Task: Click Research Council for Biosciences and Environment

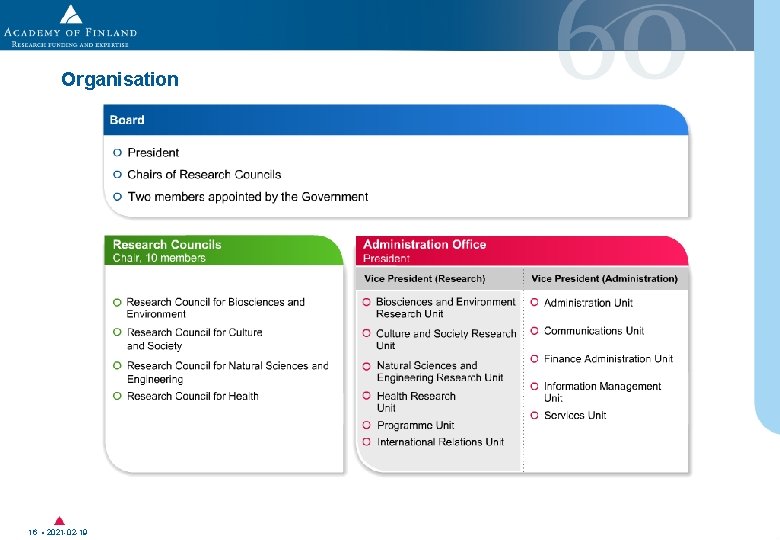Action: (x=215, y=308)
